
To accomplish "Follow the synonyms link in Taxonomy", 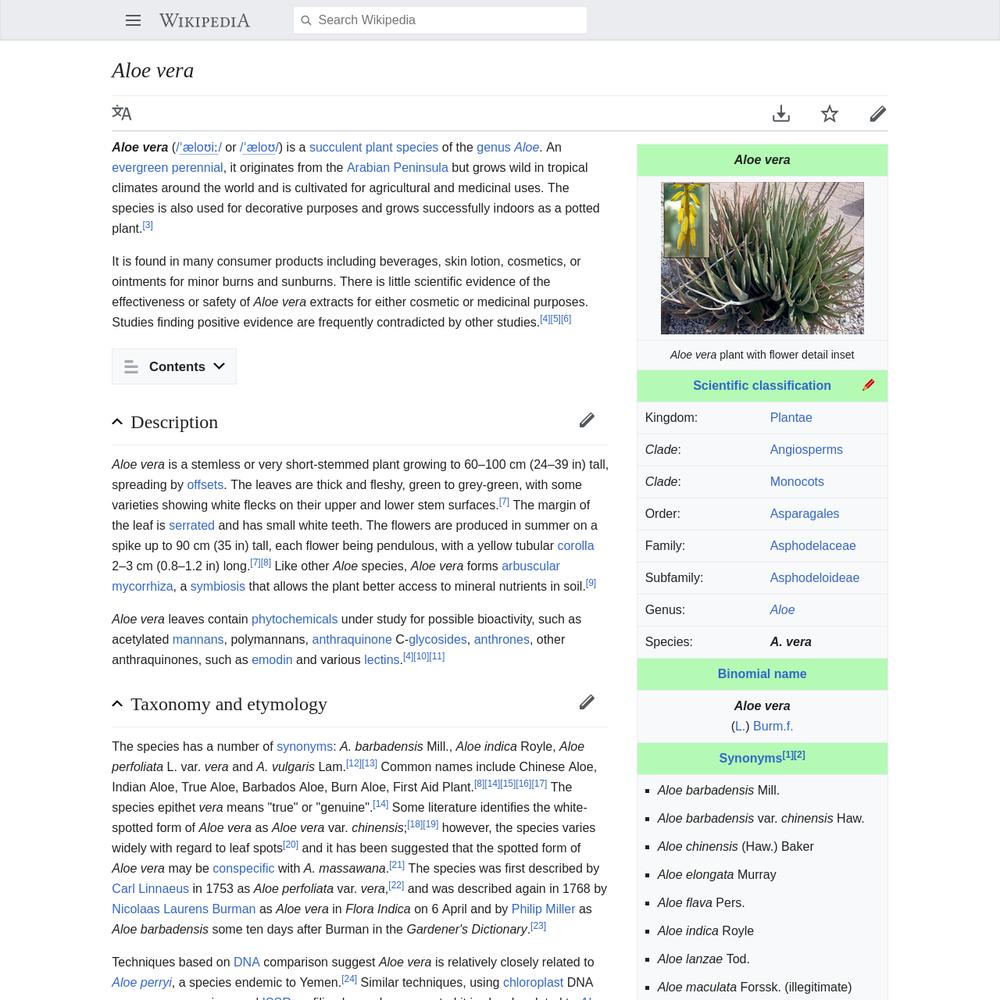I will [304, 747].
